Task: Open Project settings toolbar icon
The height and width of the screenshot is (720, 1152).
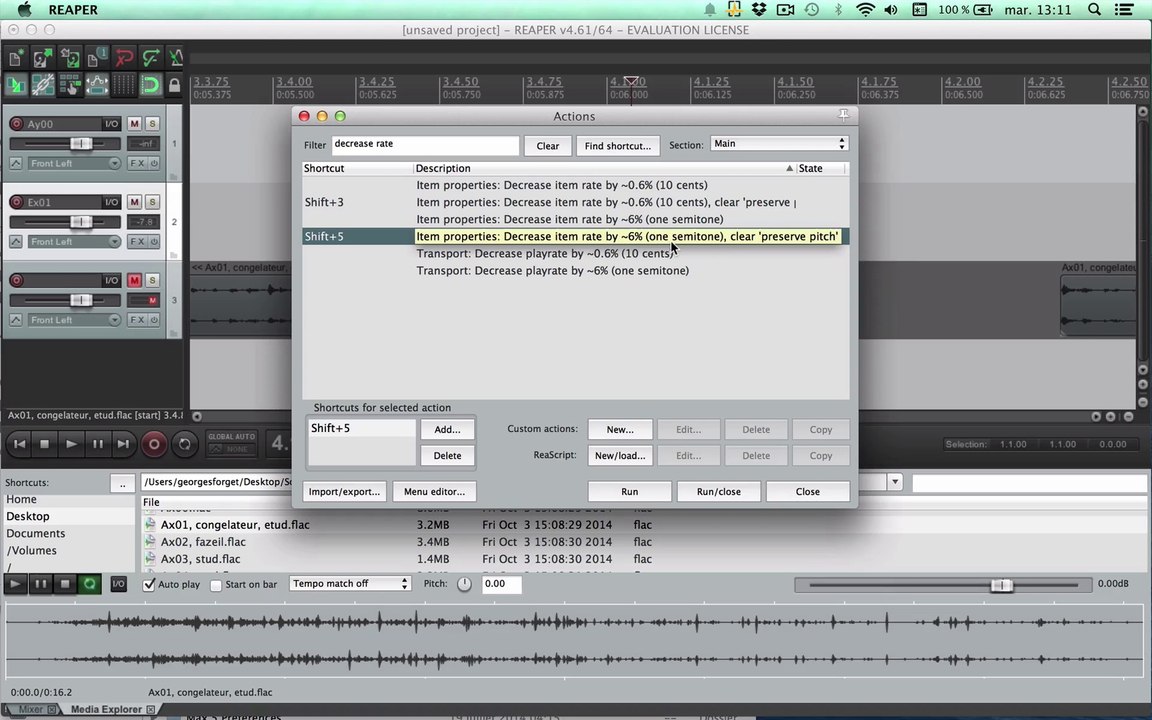Action: click(x=96, y=57)
